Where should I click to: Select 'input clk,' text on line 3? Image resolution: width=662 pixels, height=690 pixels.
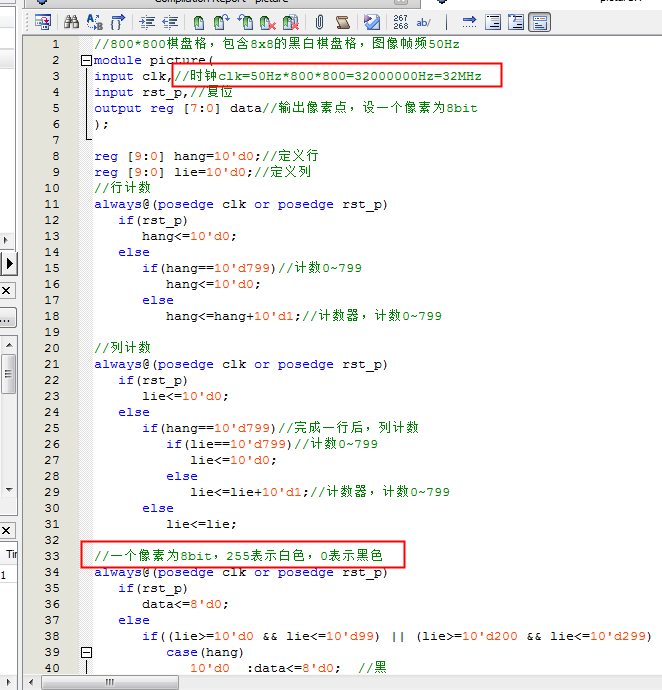pyautogui.click(x=132, y=76)
